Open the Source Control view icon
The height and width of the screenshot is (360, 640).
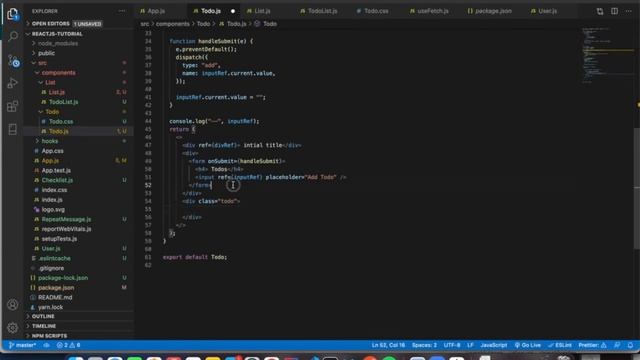[x=13, y=61]
